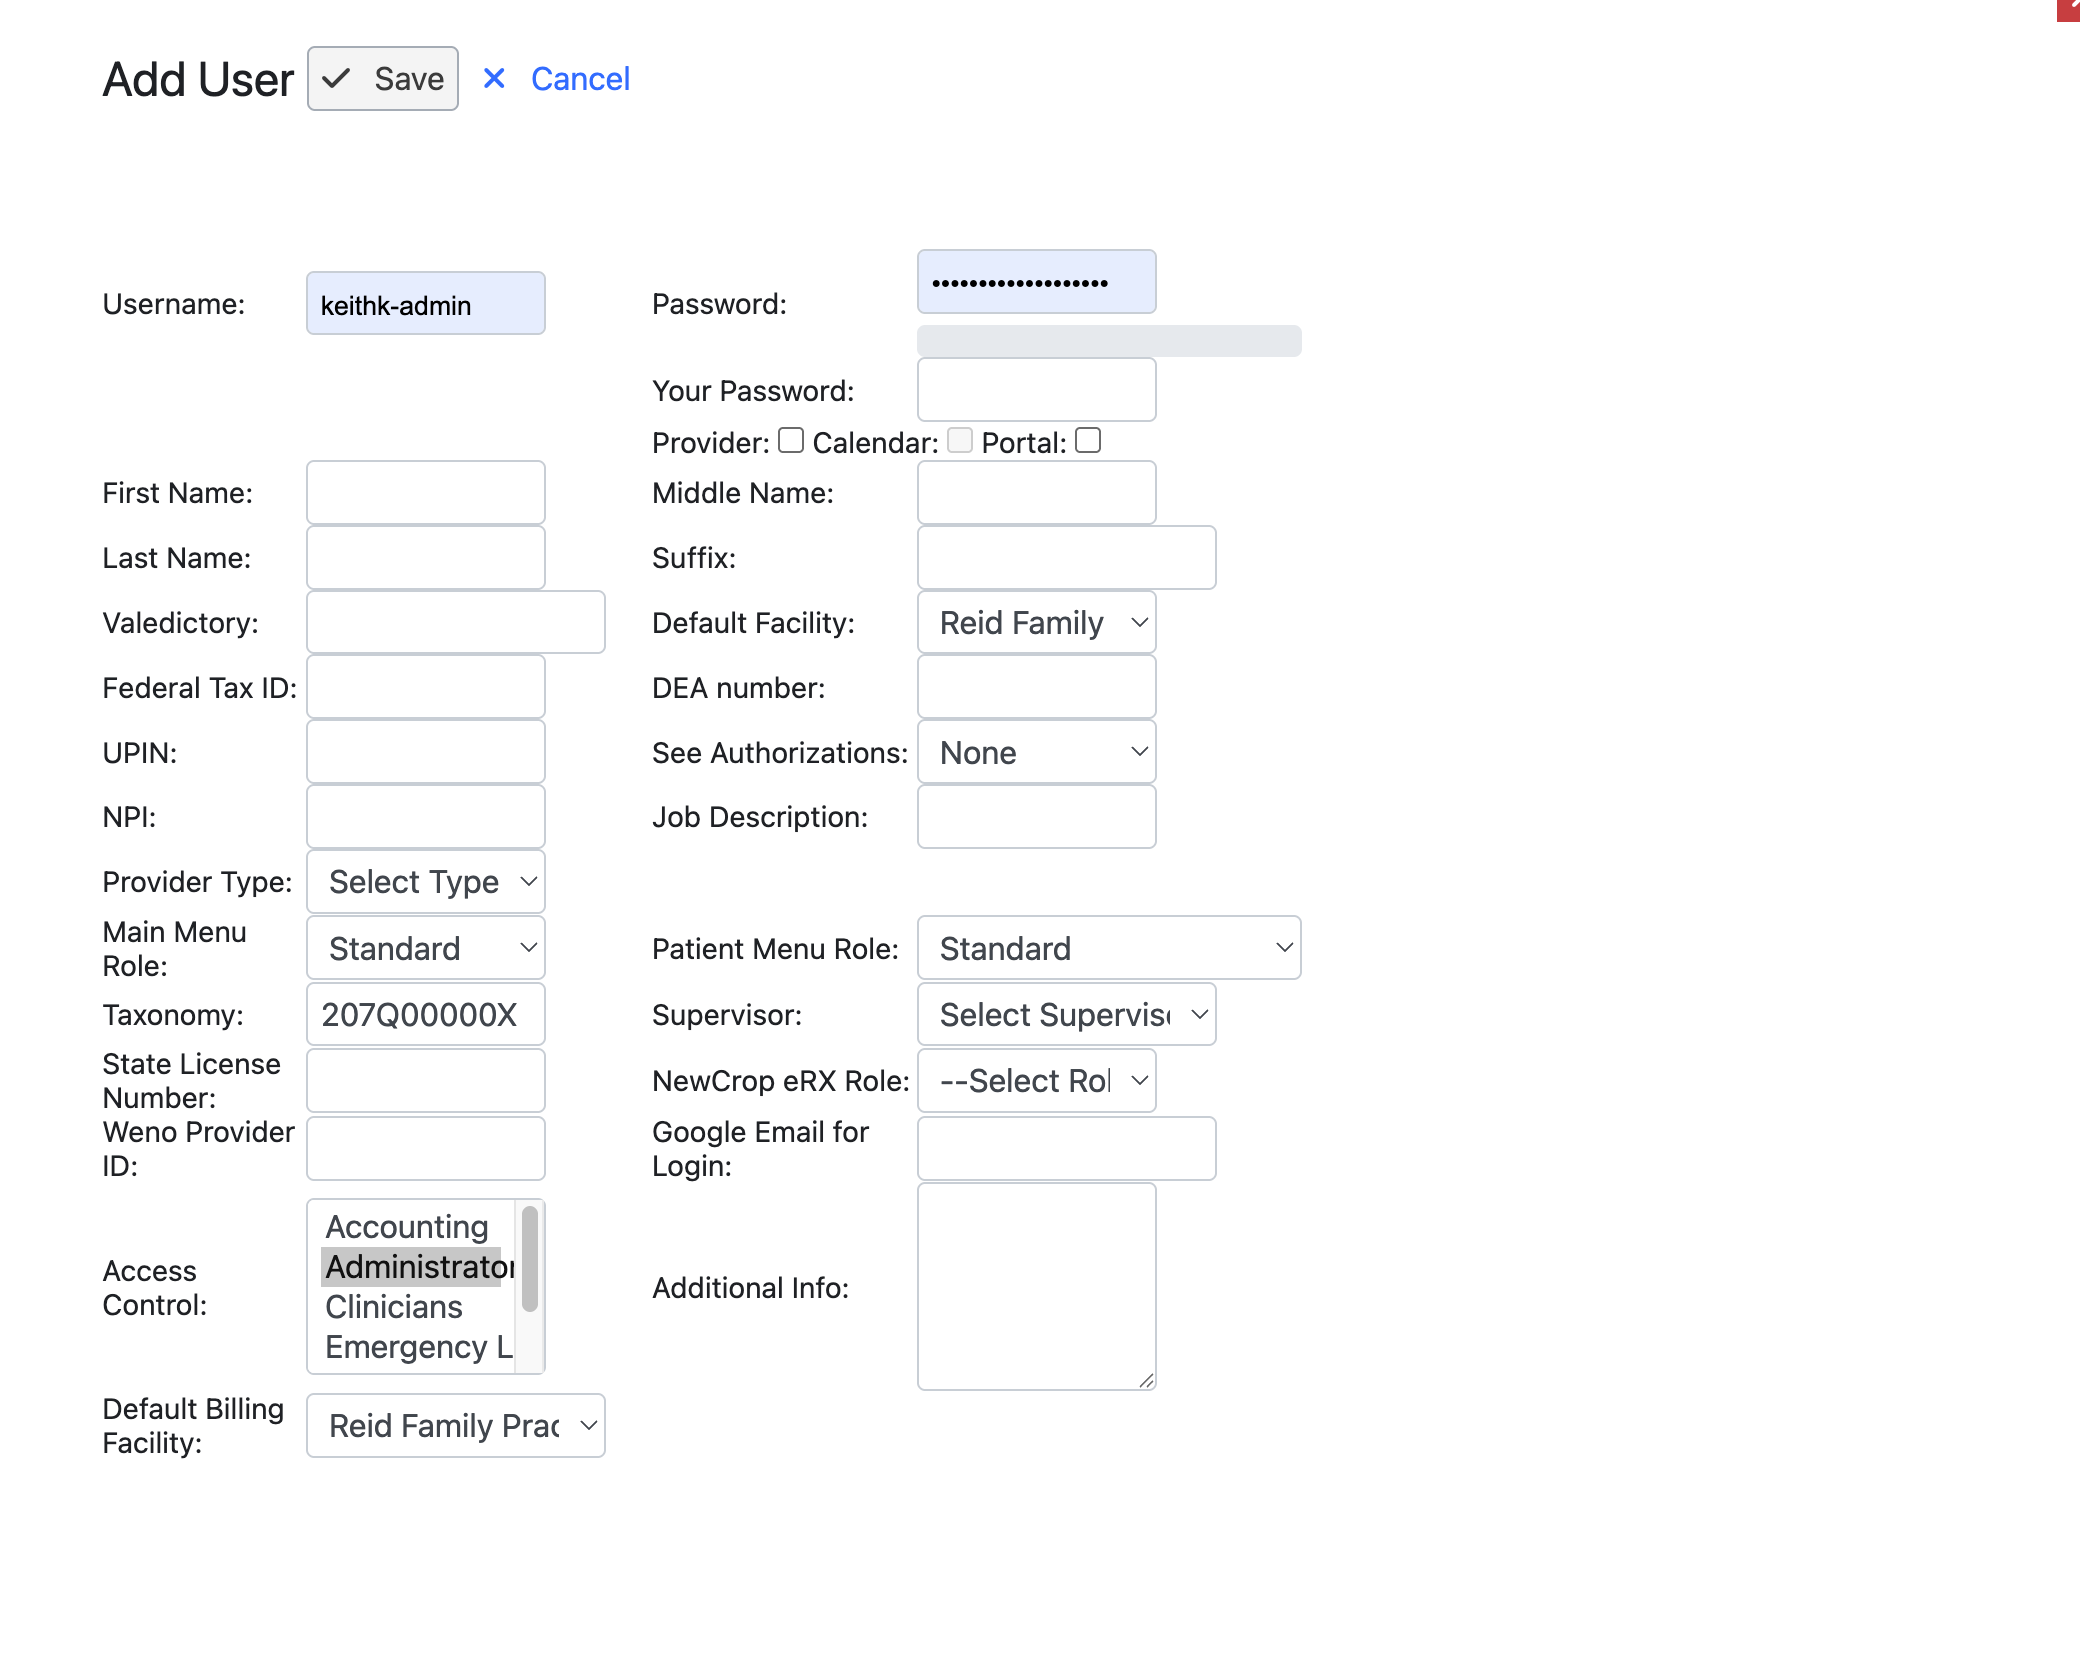Expand the NewCrop eRX Role dropdown
The width and height of the screenshot is (2080, 1678).
(x=1036, y=1081)
